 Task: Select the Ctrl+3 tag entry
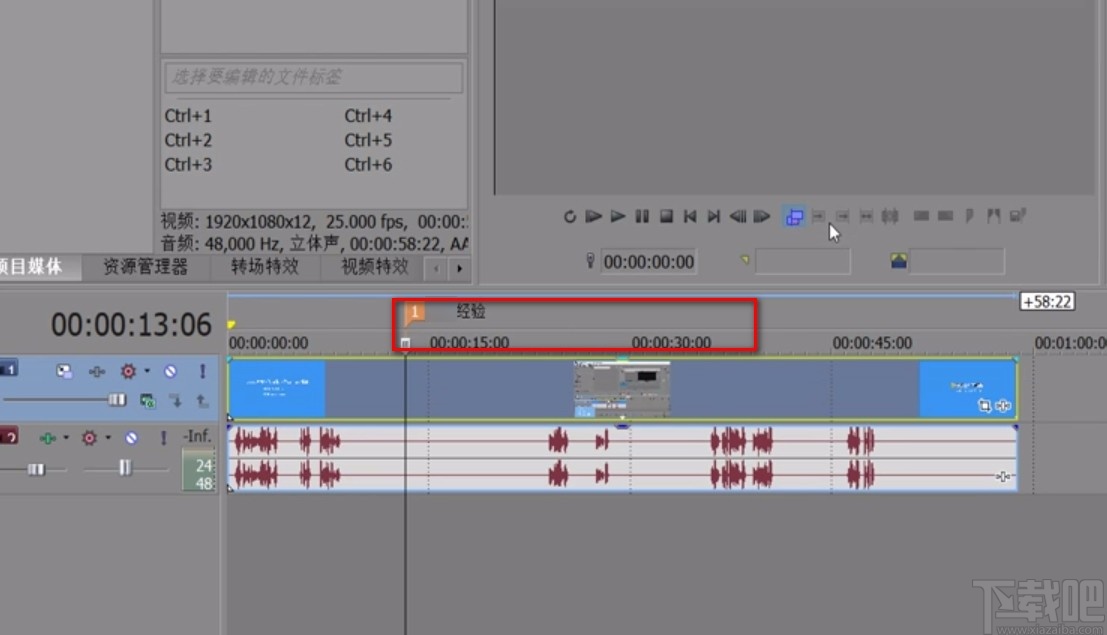[188, 165]
